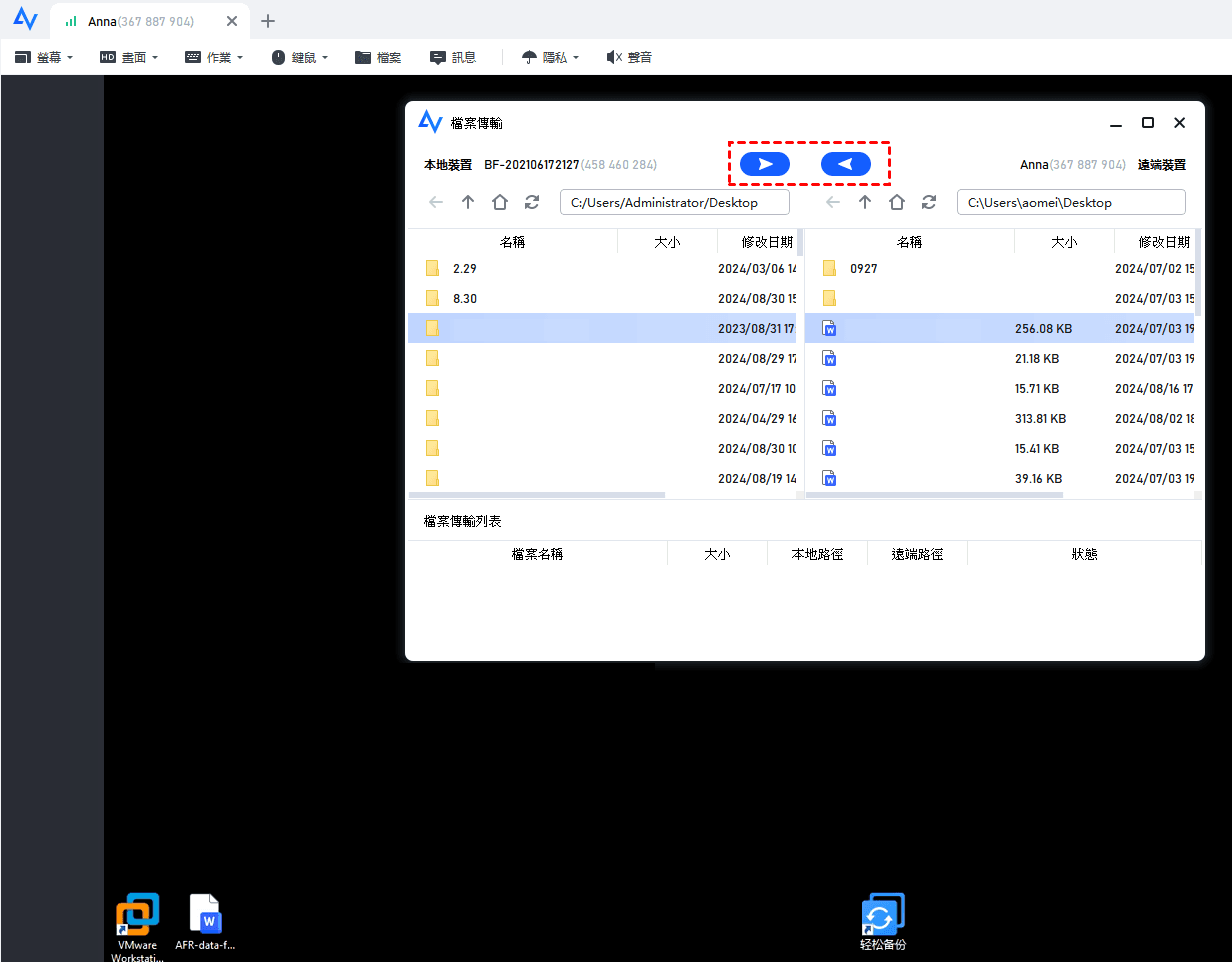Refresh the remote device file list
This screenshot has width=1232, height=962.
click(x=929, y=202)
